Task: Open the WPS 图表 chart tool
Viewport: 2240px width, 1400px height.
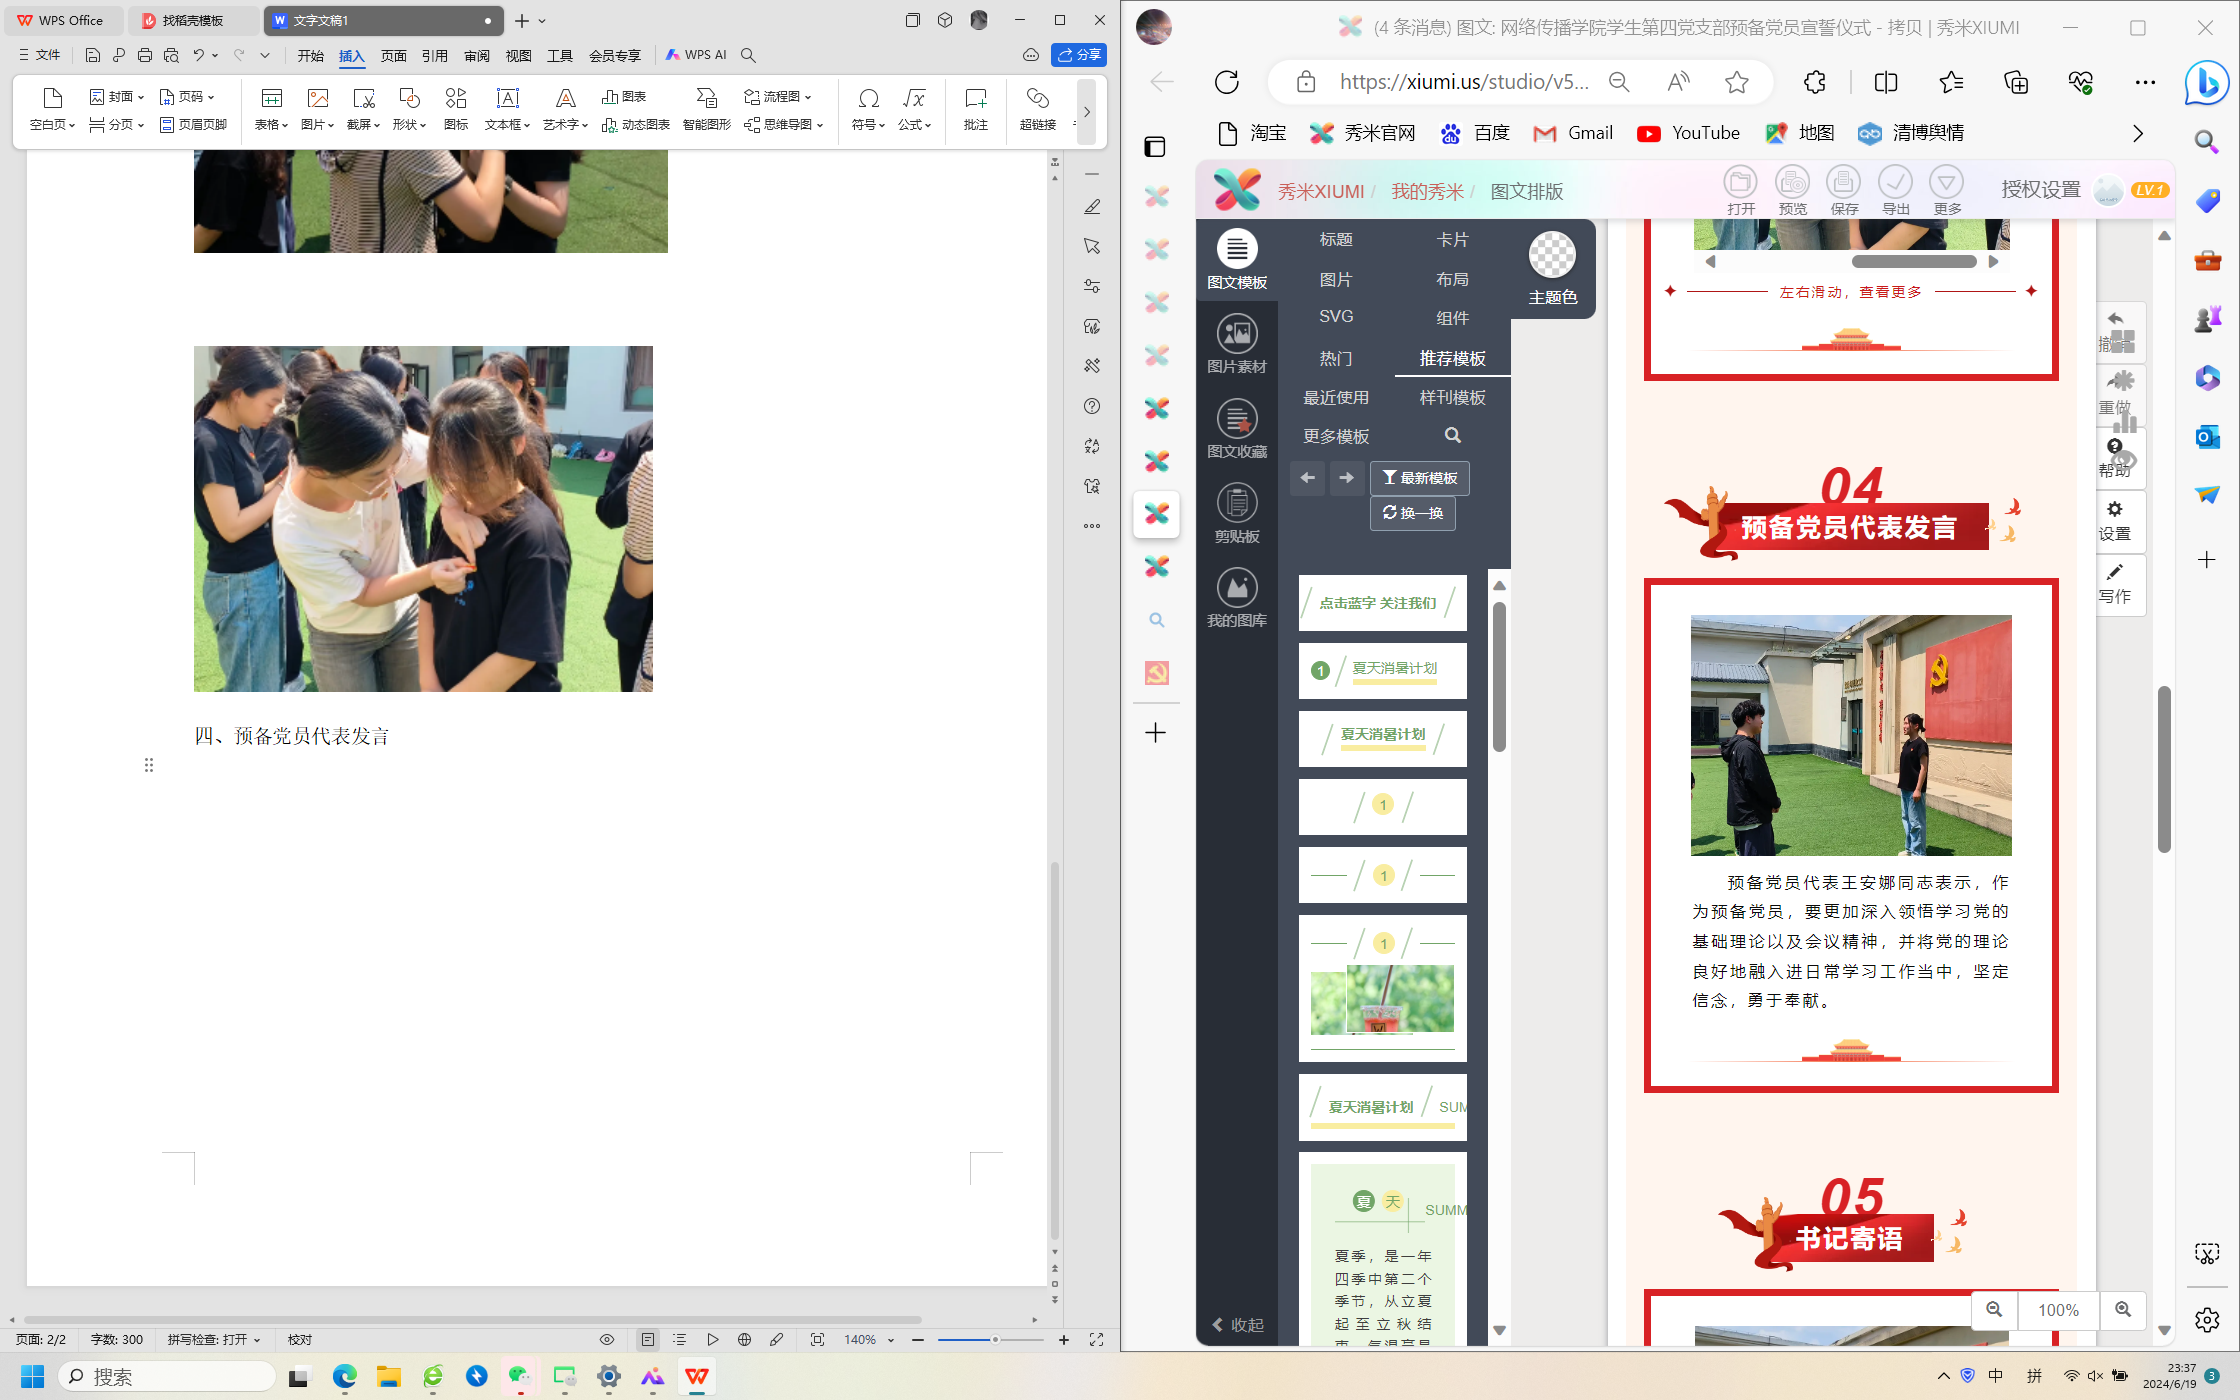Action: click(x=624, y=97)
